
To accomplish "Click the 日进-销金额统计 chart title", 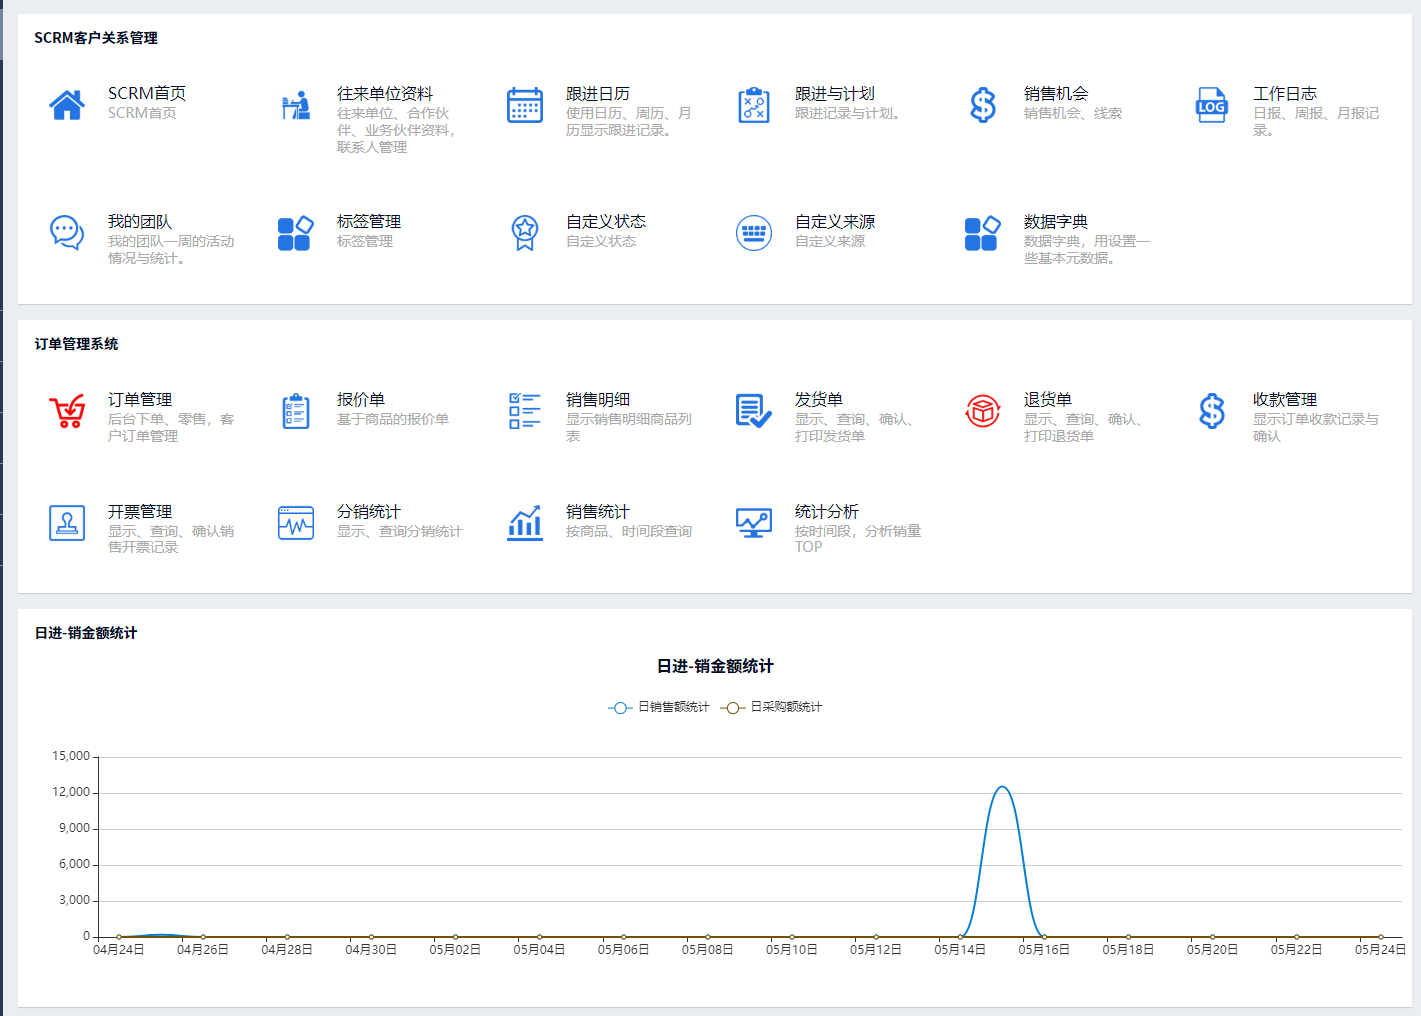I will click(x=715, y=666).
